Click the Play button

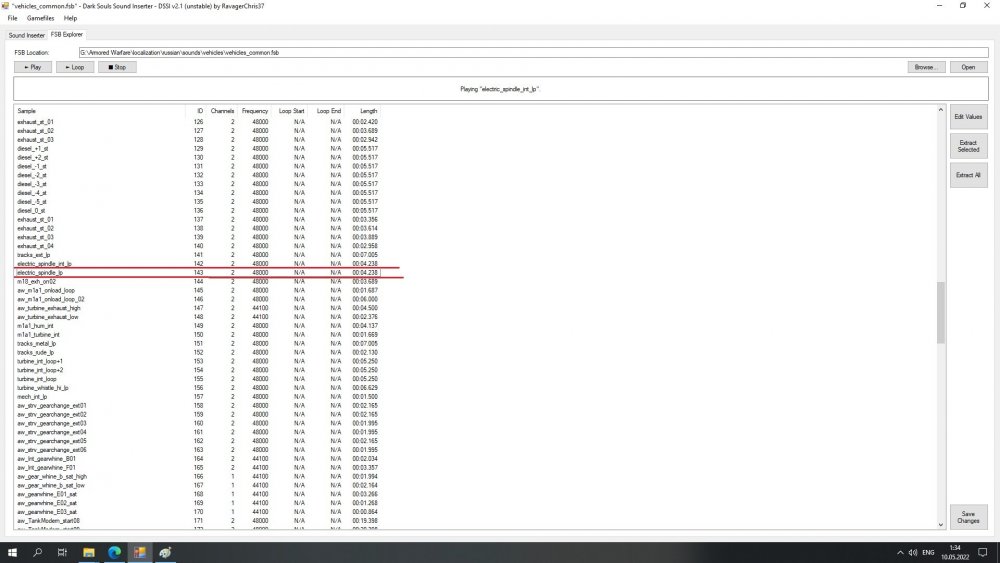coord(33,67)
